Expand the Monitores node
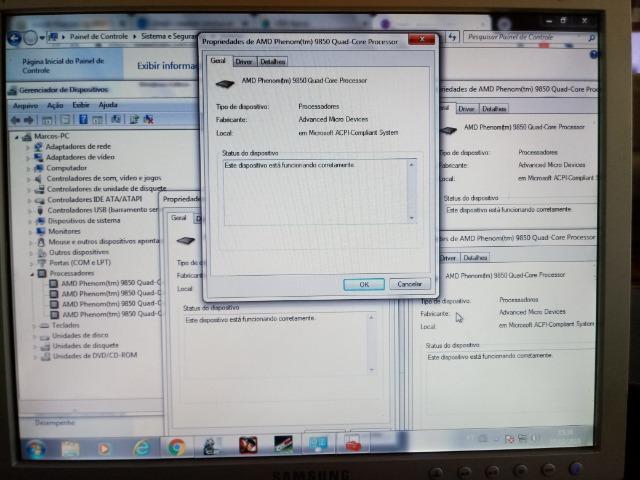The width and height of the screenshot is (640, 480). pyautogui.click(x=30, y=232)
